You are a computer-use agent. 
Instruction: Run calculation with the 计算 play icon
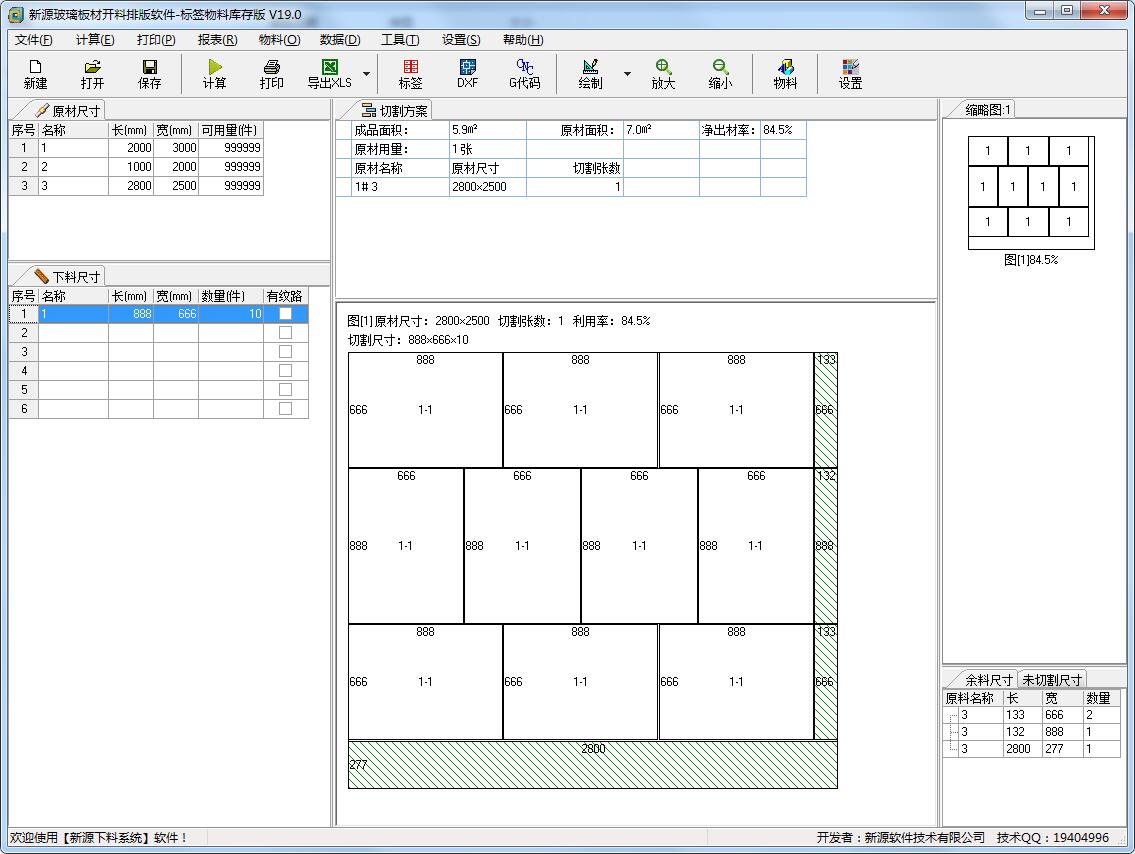coord(215,74)
